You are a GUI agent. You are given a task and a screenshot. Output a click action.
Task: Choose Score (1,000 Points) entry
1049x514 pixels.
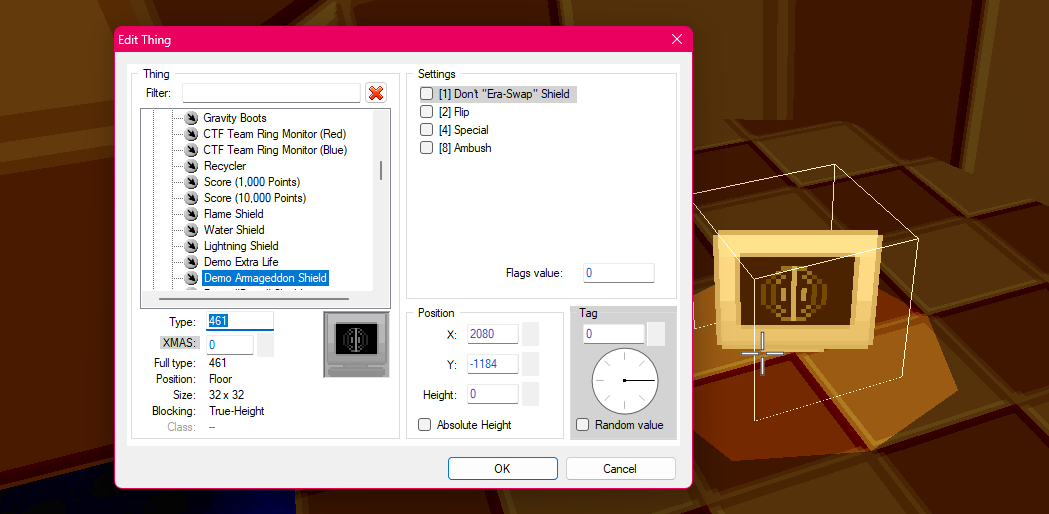tap(252, 182)
